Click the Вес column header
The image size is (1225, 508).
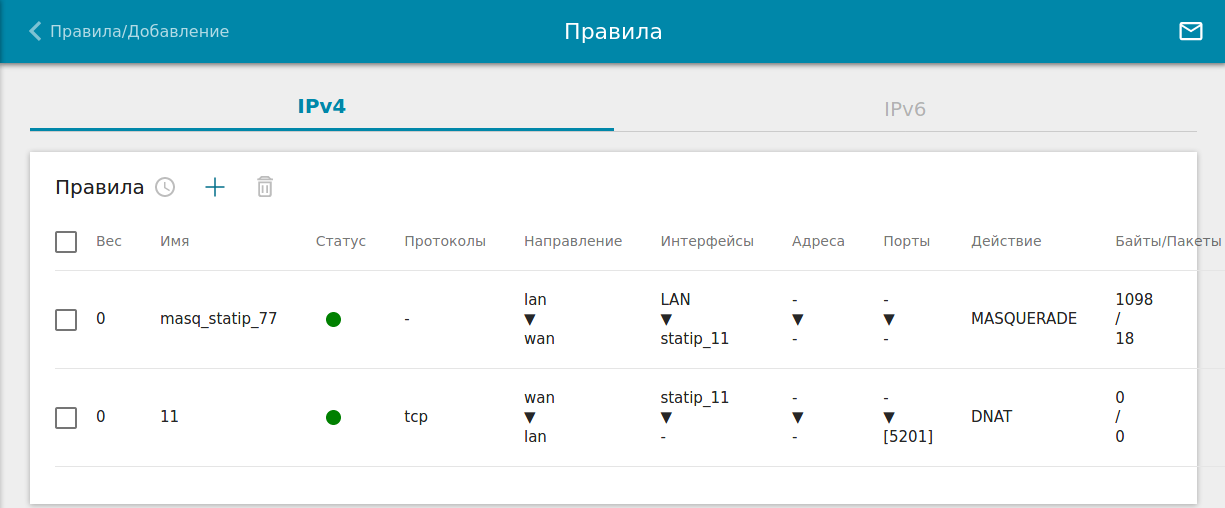point(109,241)
